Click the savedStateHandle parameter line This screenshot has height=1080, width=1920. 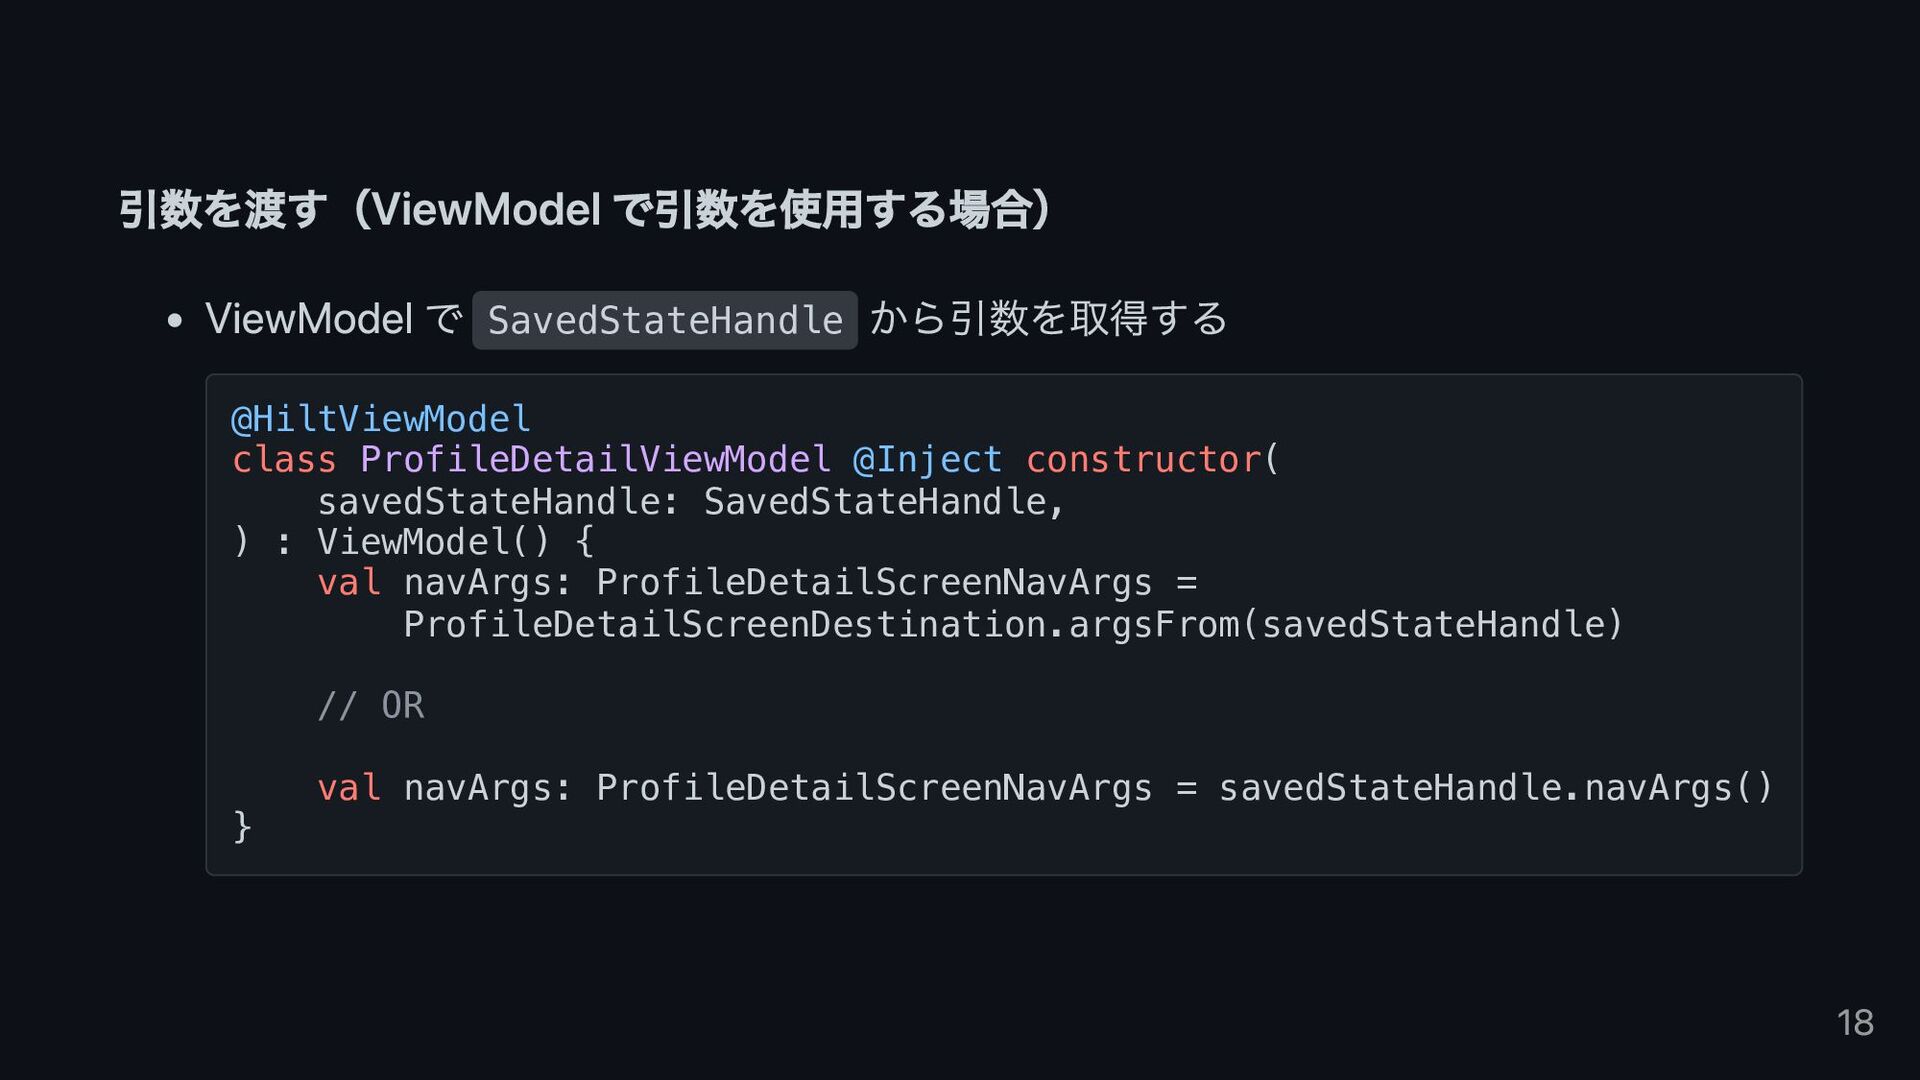pos(690,501)
